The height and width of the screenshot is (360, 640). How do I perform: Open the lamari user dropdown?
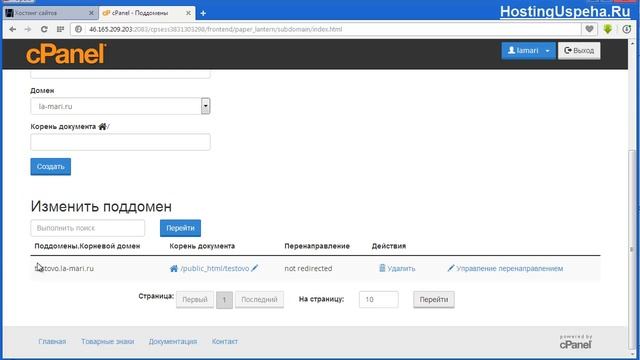tap(528, 51)
